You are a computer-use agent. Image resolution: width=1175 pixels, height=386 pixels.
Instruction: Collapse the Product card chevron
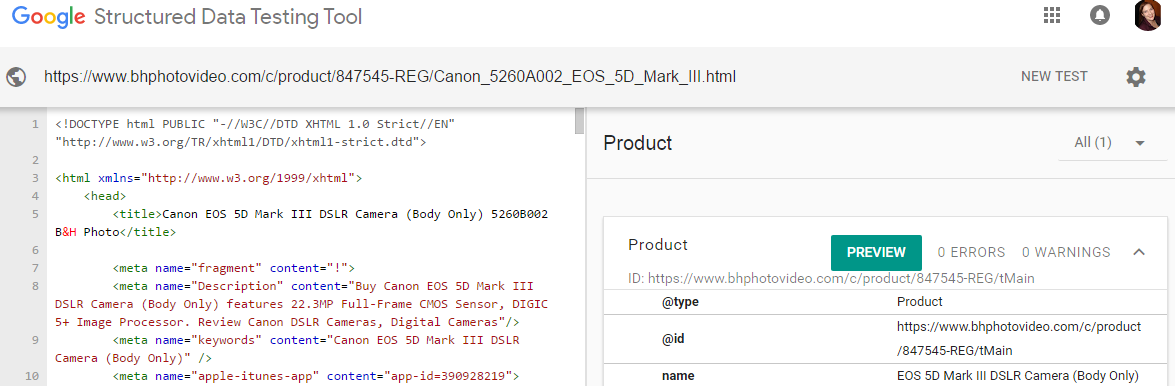(x=1139, y=252)
